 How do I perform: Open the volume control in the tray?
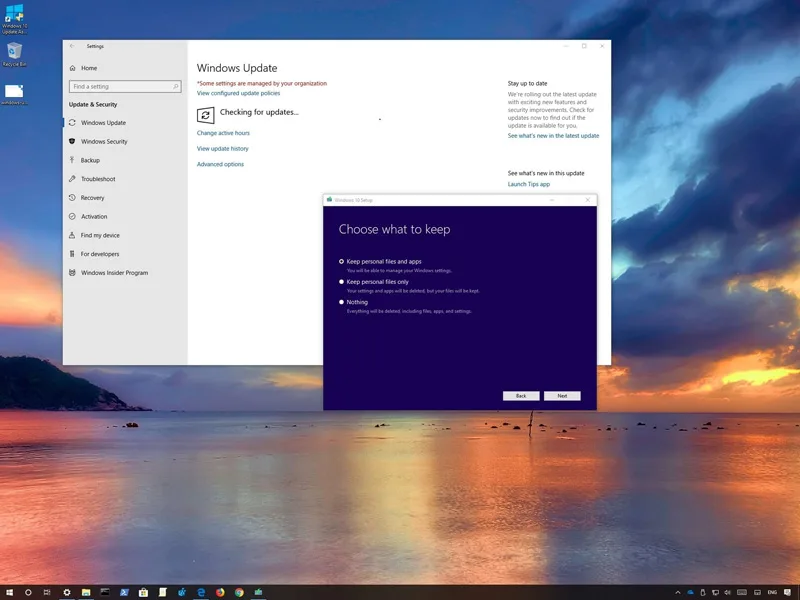click(x=728, y=592)
